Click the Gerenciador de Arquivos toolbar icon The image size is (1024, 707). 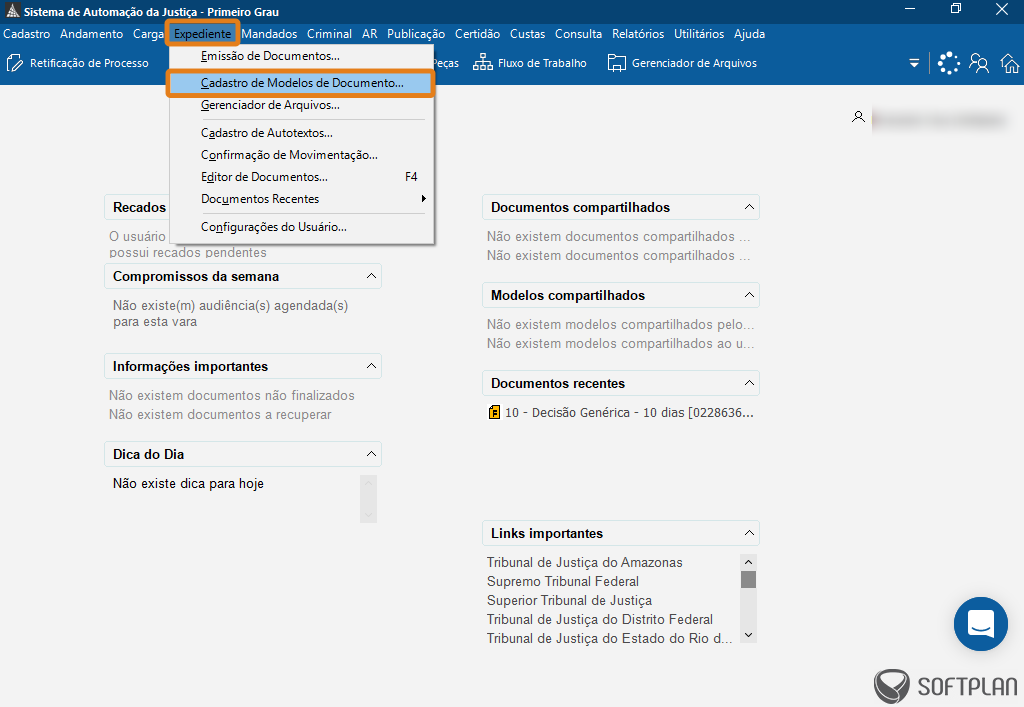coord(616,63)
